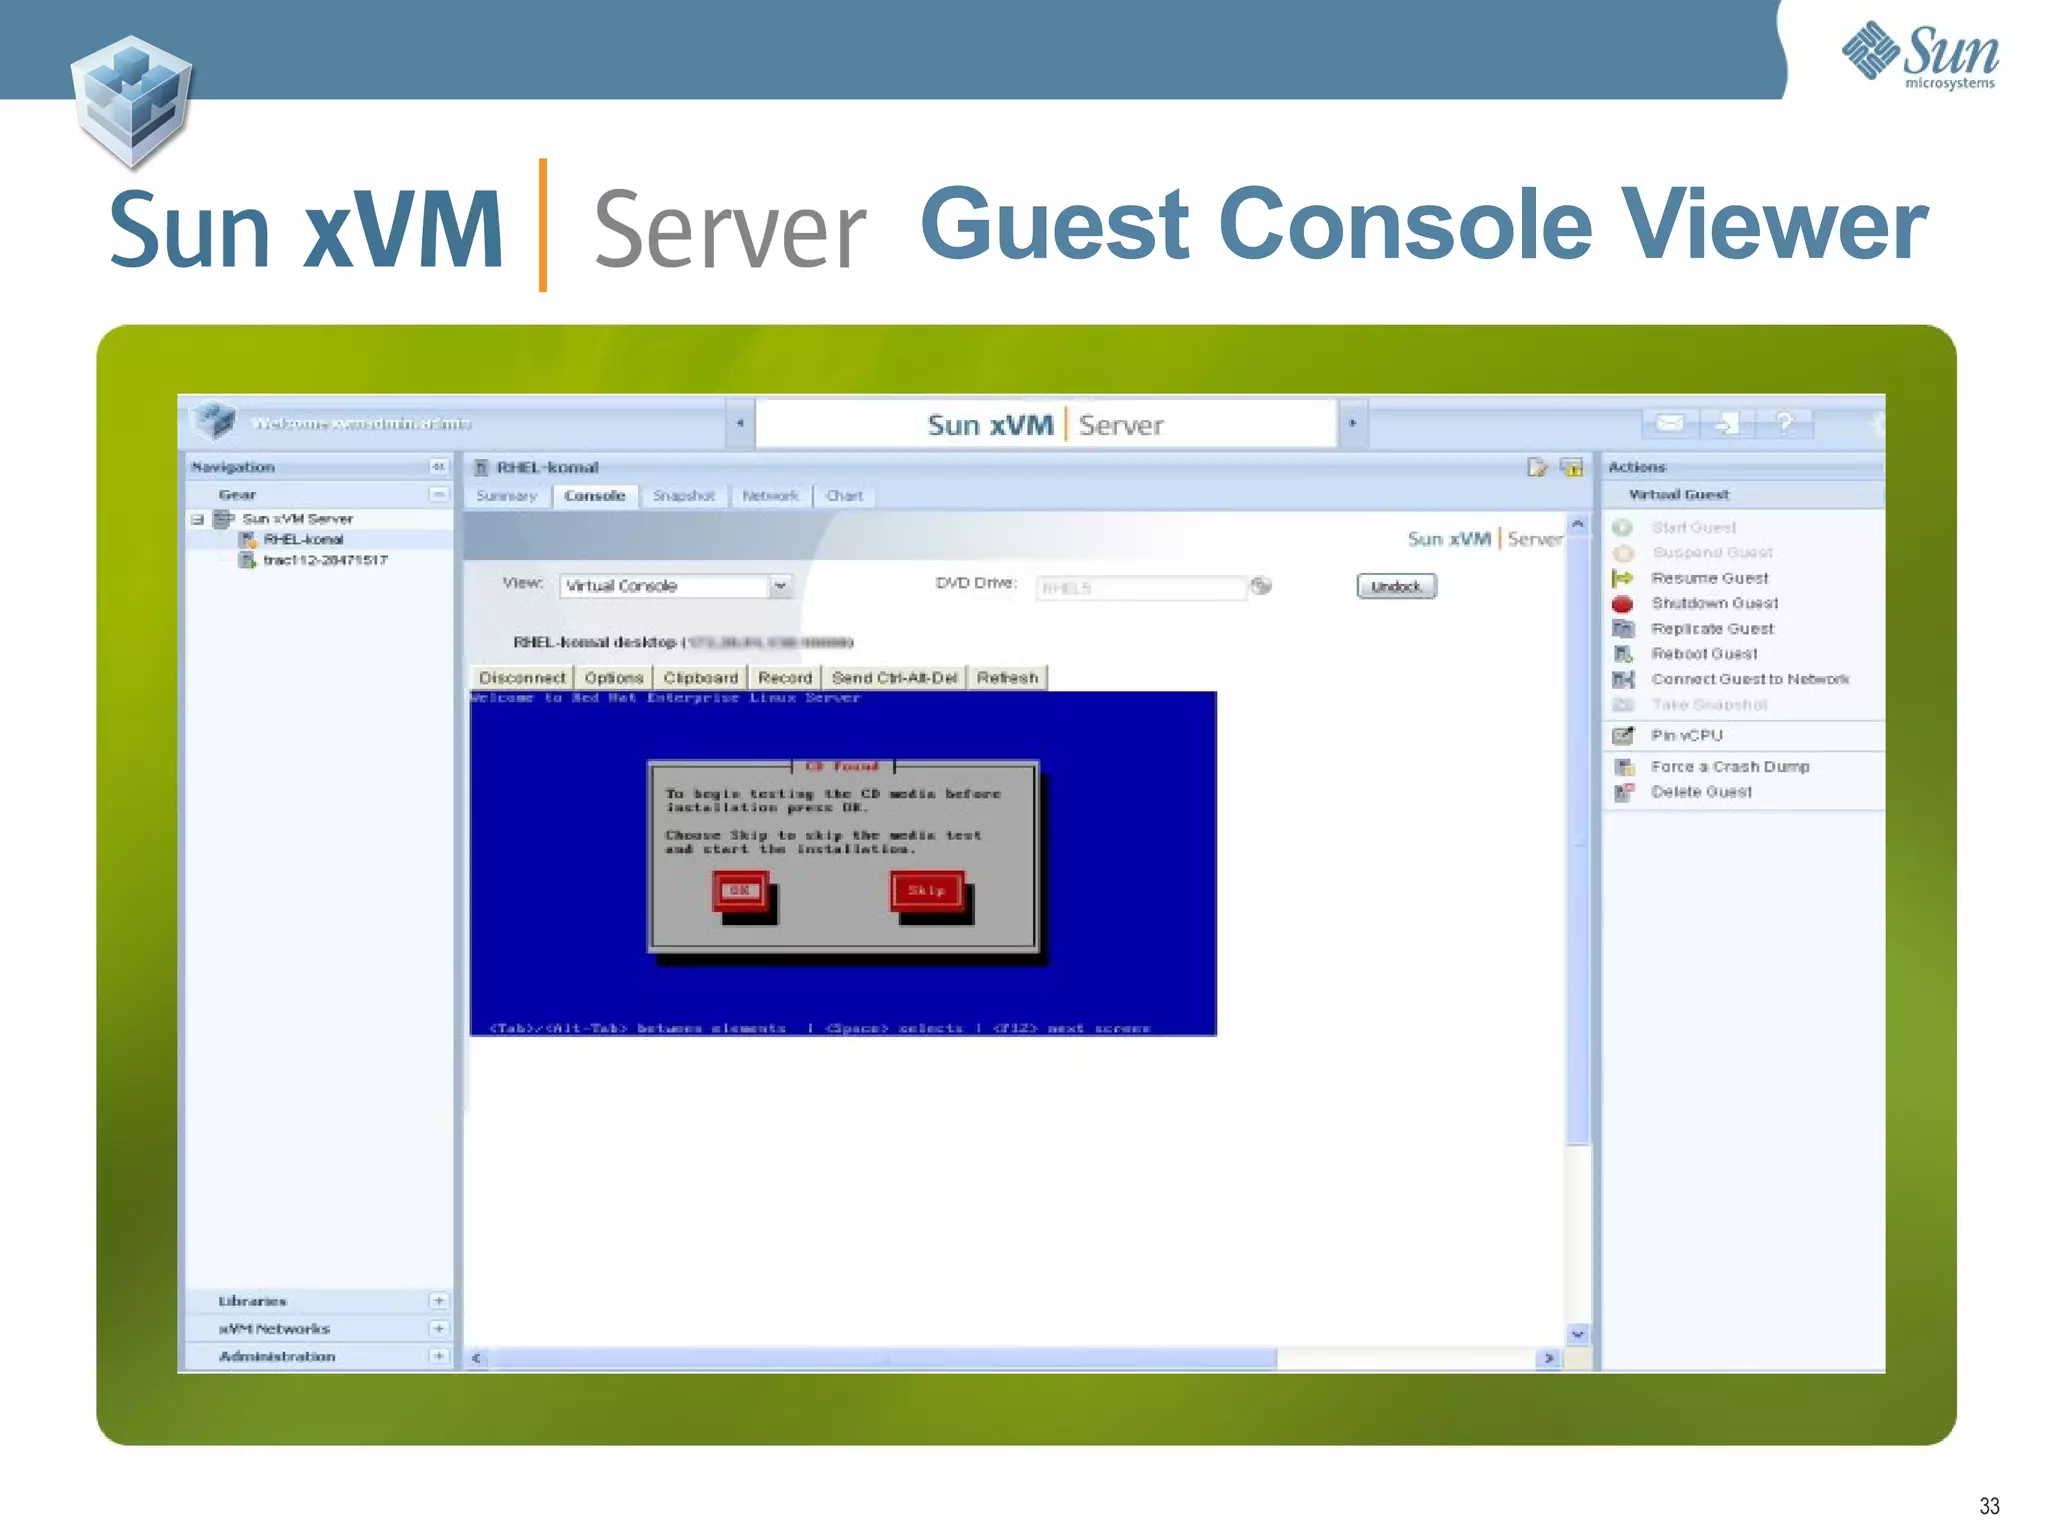Click the DVD Drive input field

point(1140,588)
